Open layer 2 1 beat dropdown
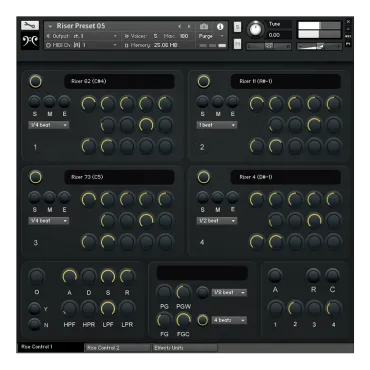370x370 pixels. 217,125
